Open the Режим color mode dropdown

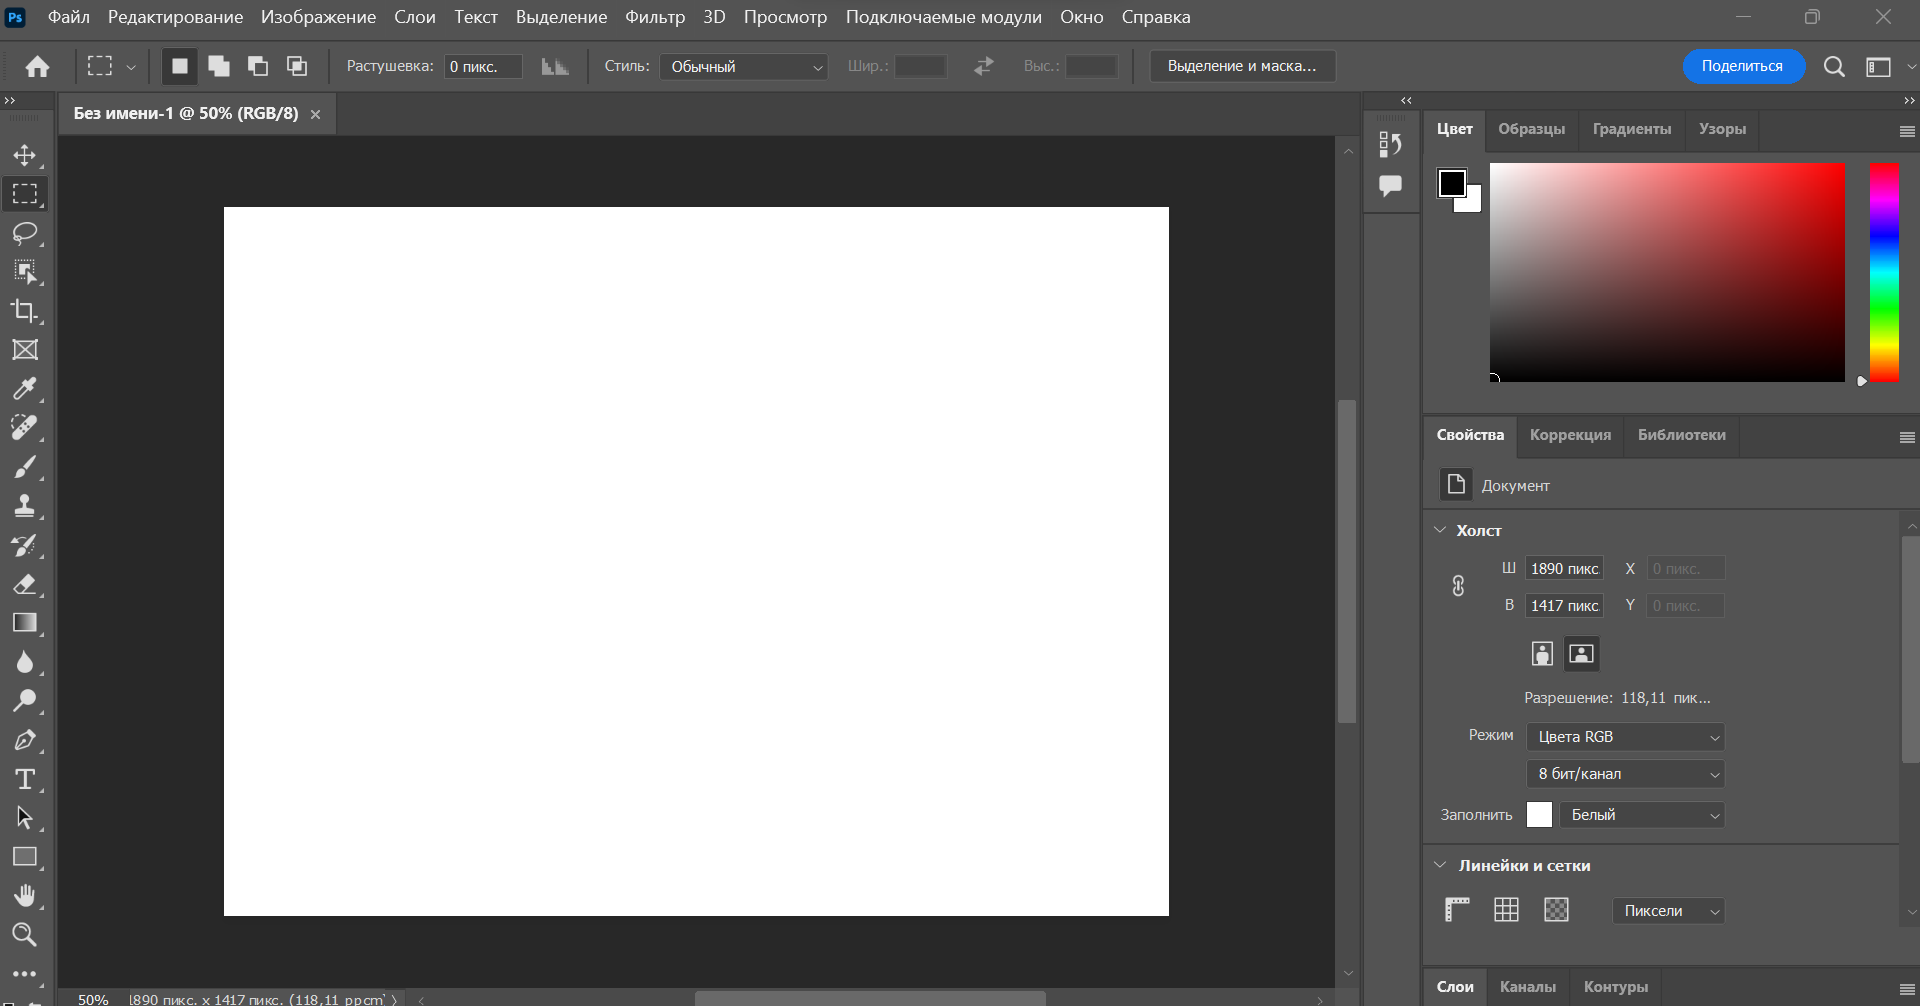[1625, 736]
